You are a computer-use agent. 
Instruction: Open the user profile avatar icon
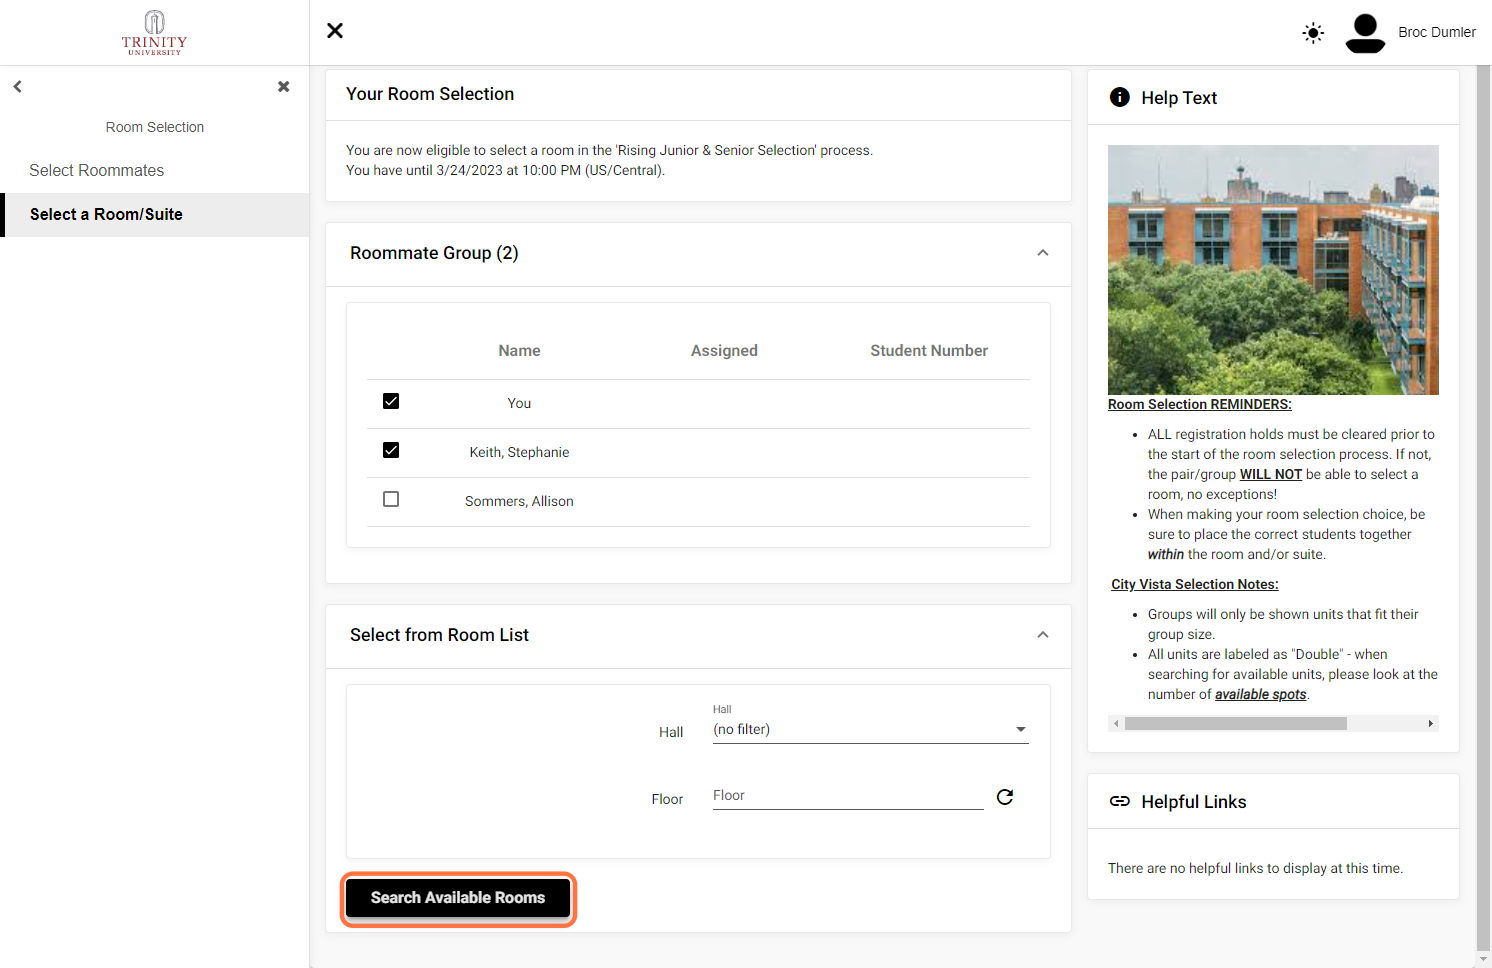tap(1365, 33)
